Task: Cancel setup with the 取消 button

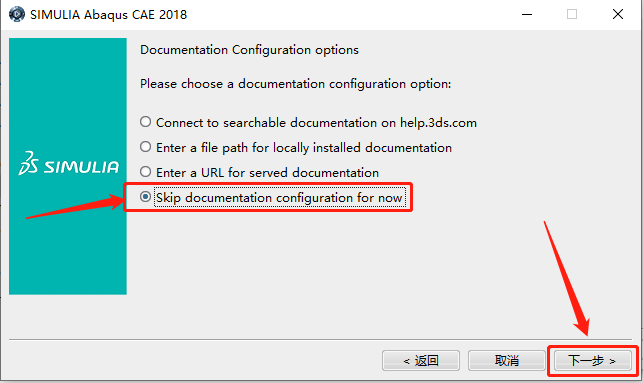Action: [507, 361]
